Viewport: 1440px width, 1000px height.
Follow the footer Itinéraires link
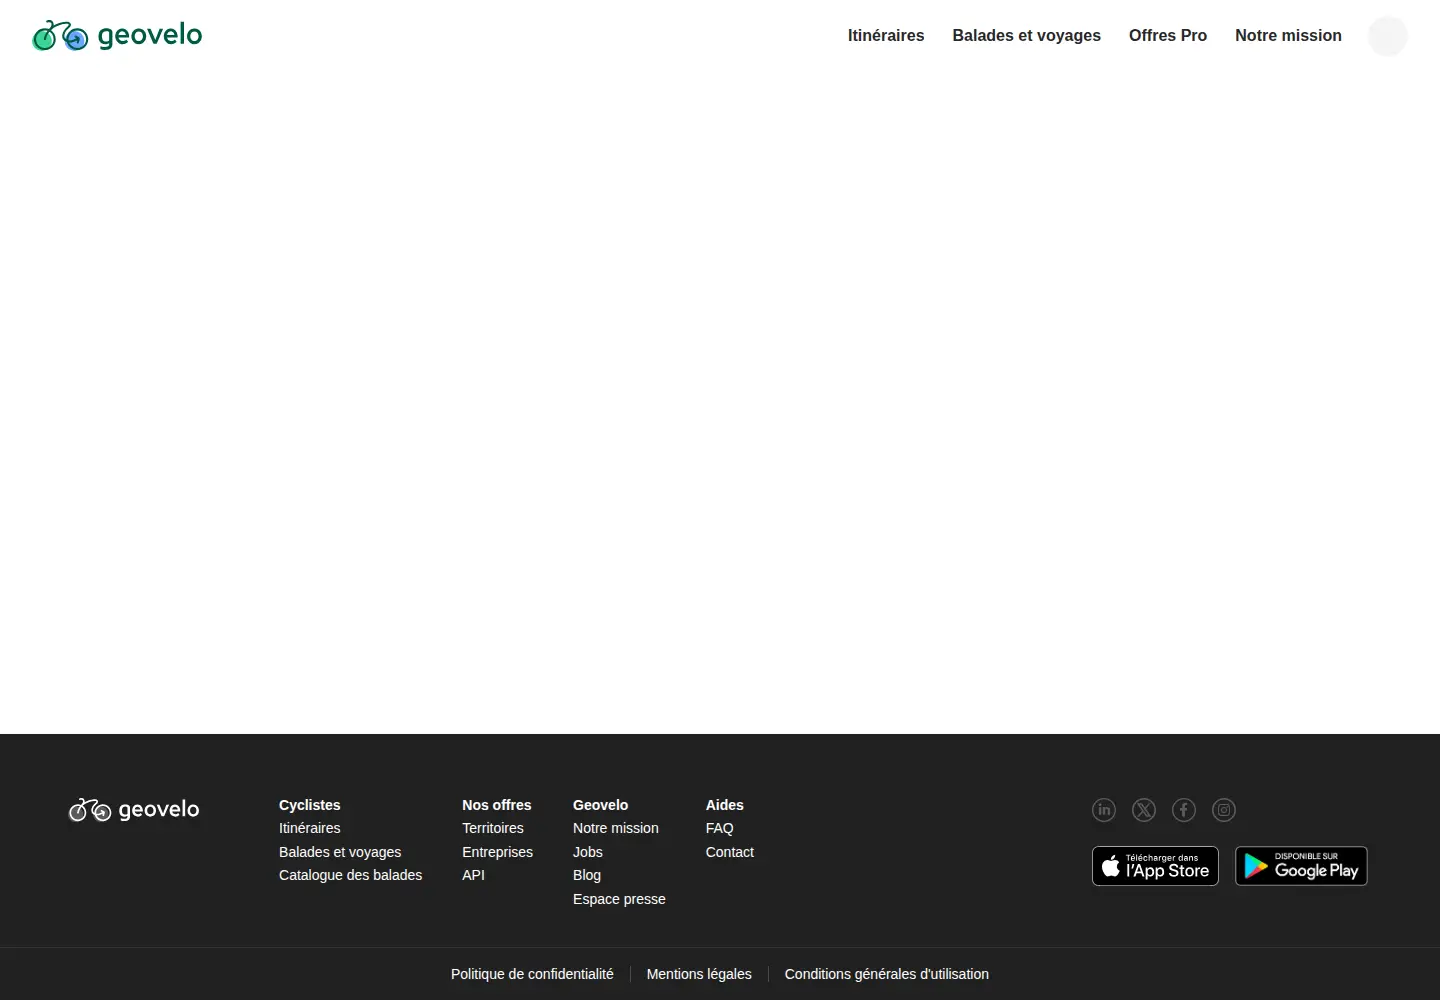[310, 828]
